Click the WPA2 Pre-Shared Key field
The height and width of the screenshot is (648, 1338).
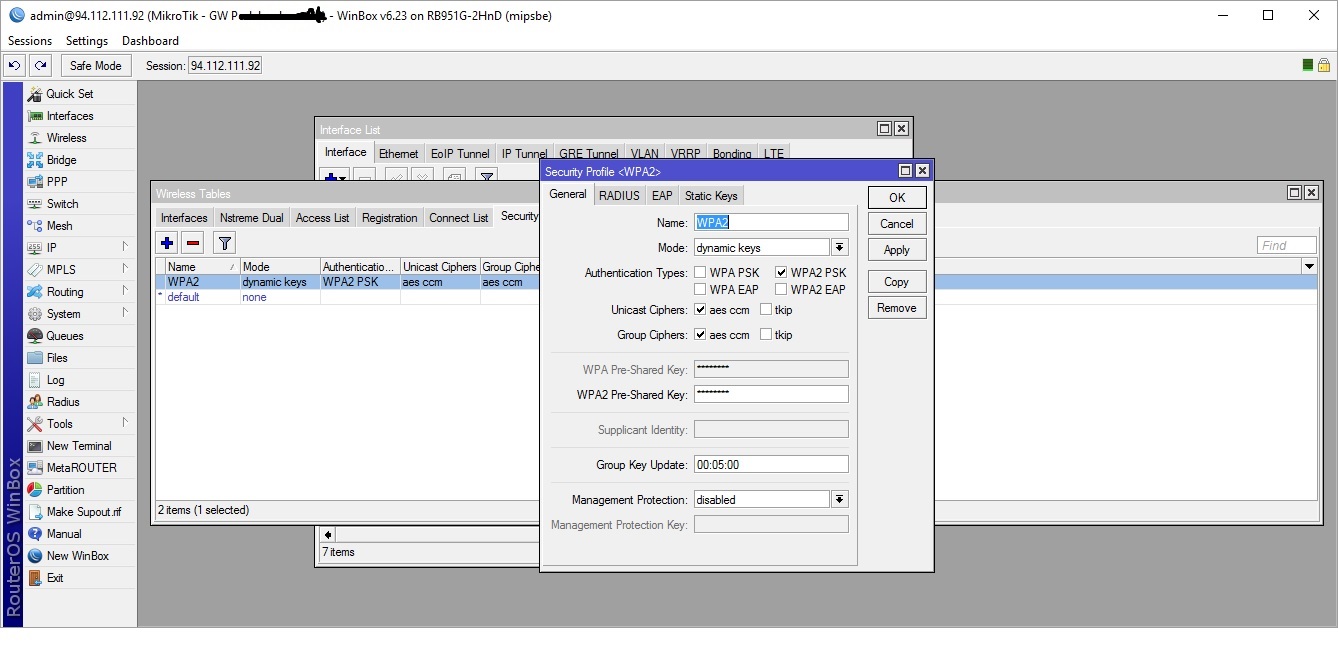point(771,394)
